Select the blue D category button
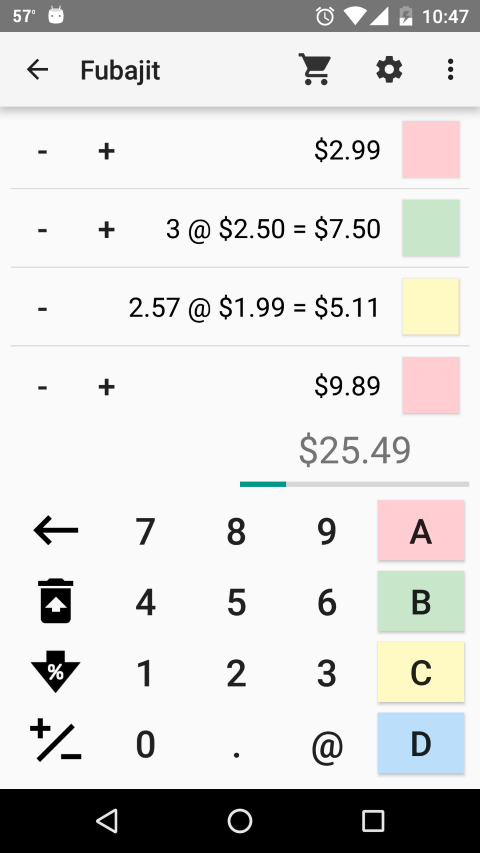This screenshot has width=480, height=853. [x=421, y=743]
